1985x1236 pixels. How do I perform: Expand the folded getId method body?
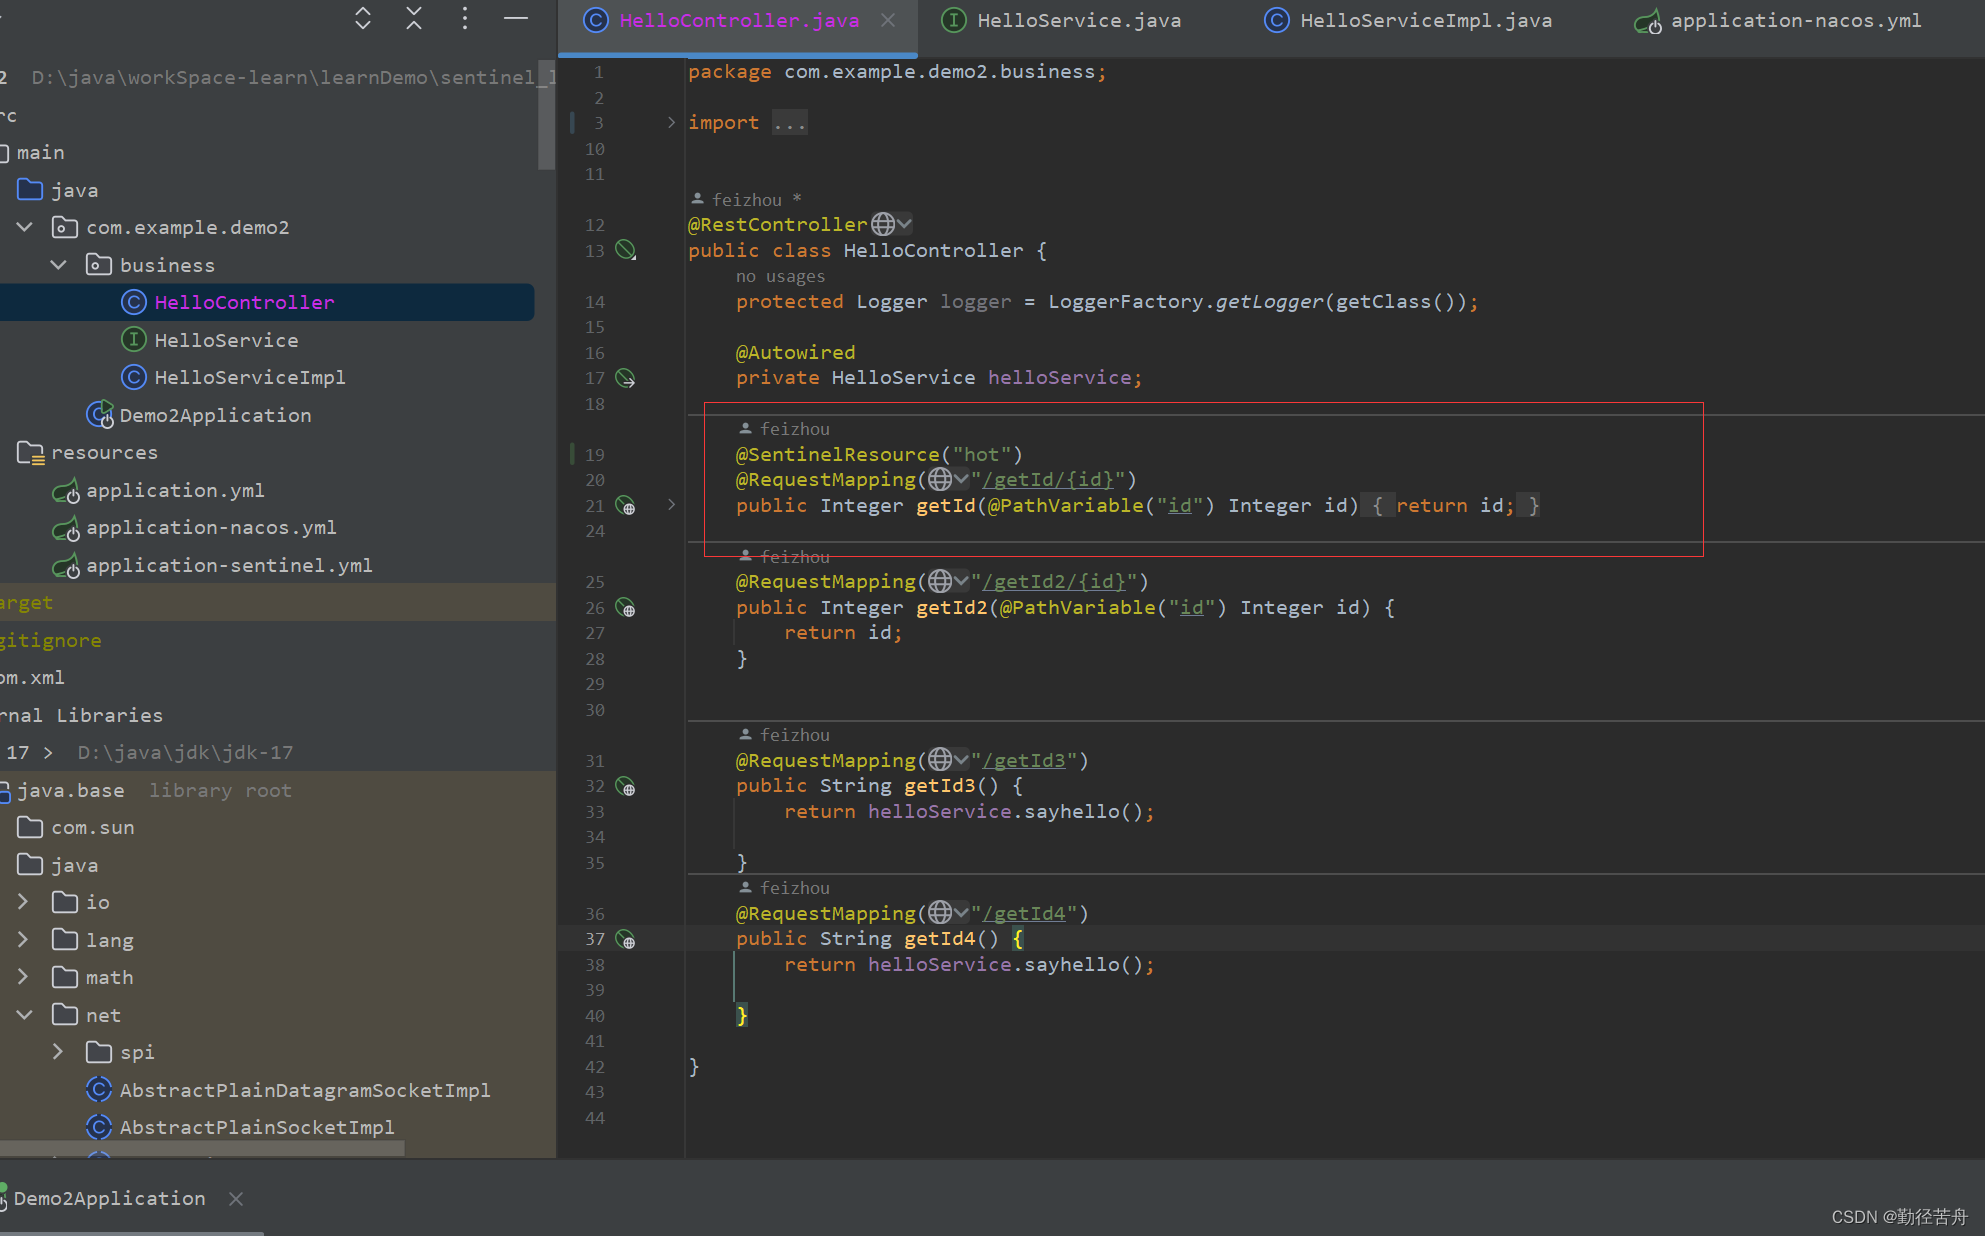tap(671, 505)
